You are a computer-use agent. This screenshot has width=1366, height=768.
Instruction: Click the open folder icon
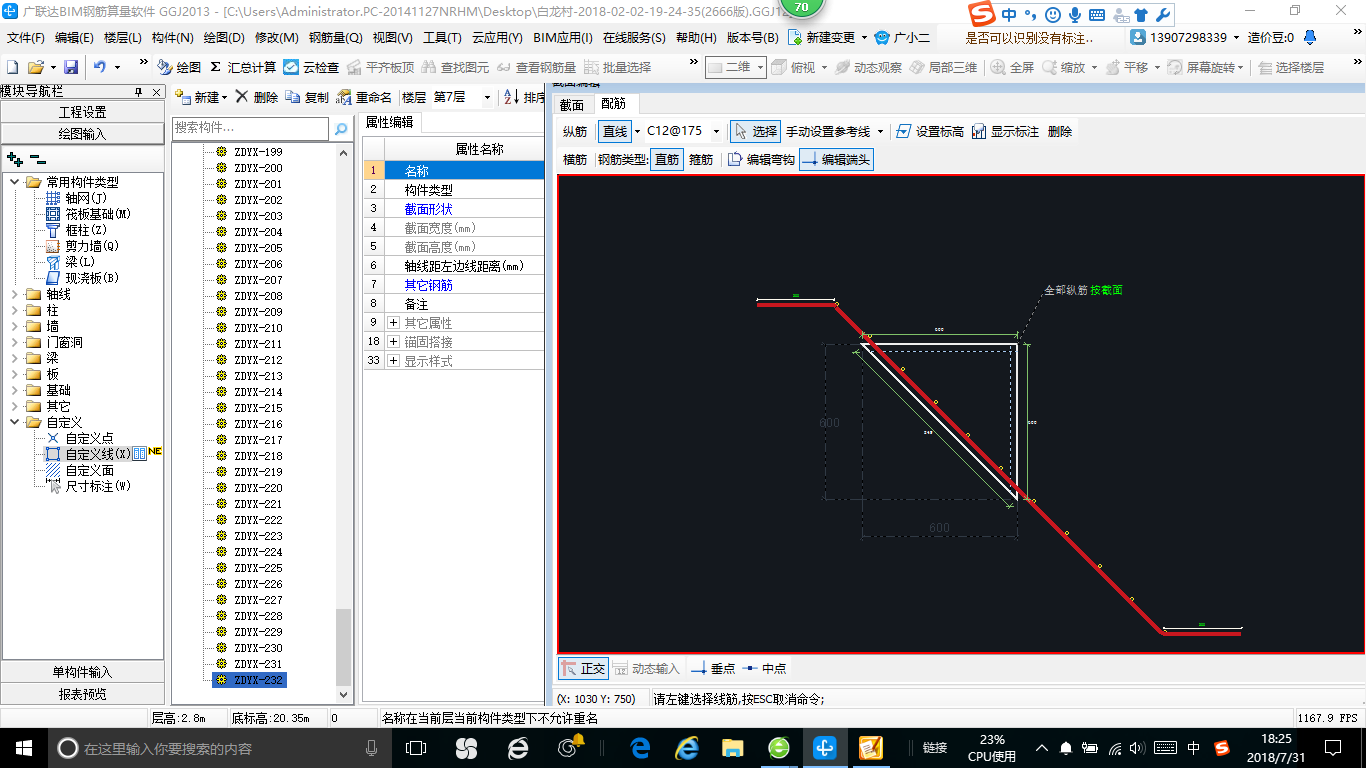[35, 67]
